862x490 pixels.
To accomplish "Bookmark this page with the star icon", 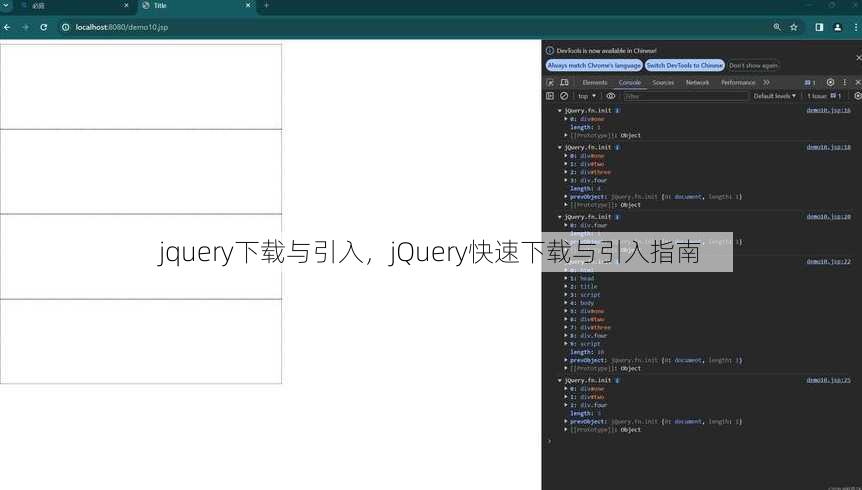I will tap(794, 27).
